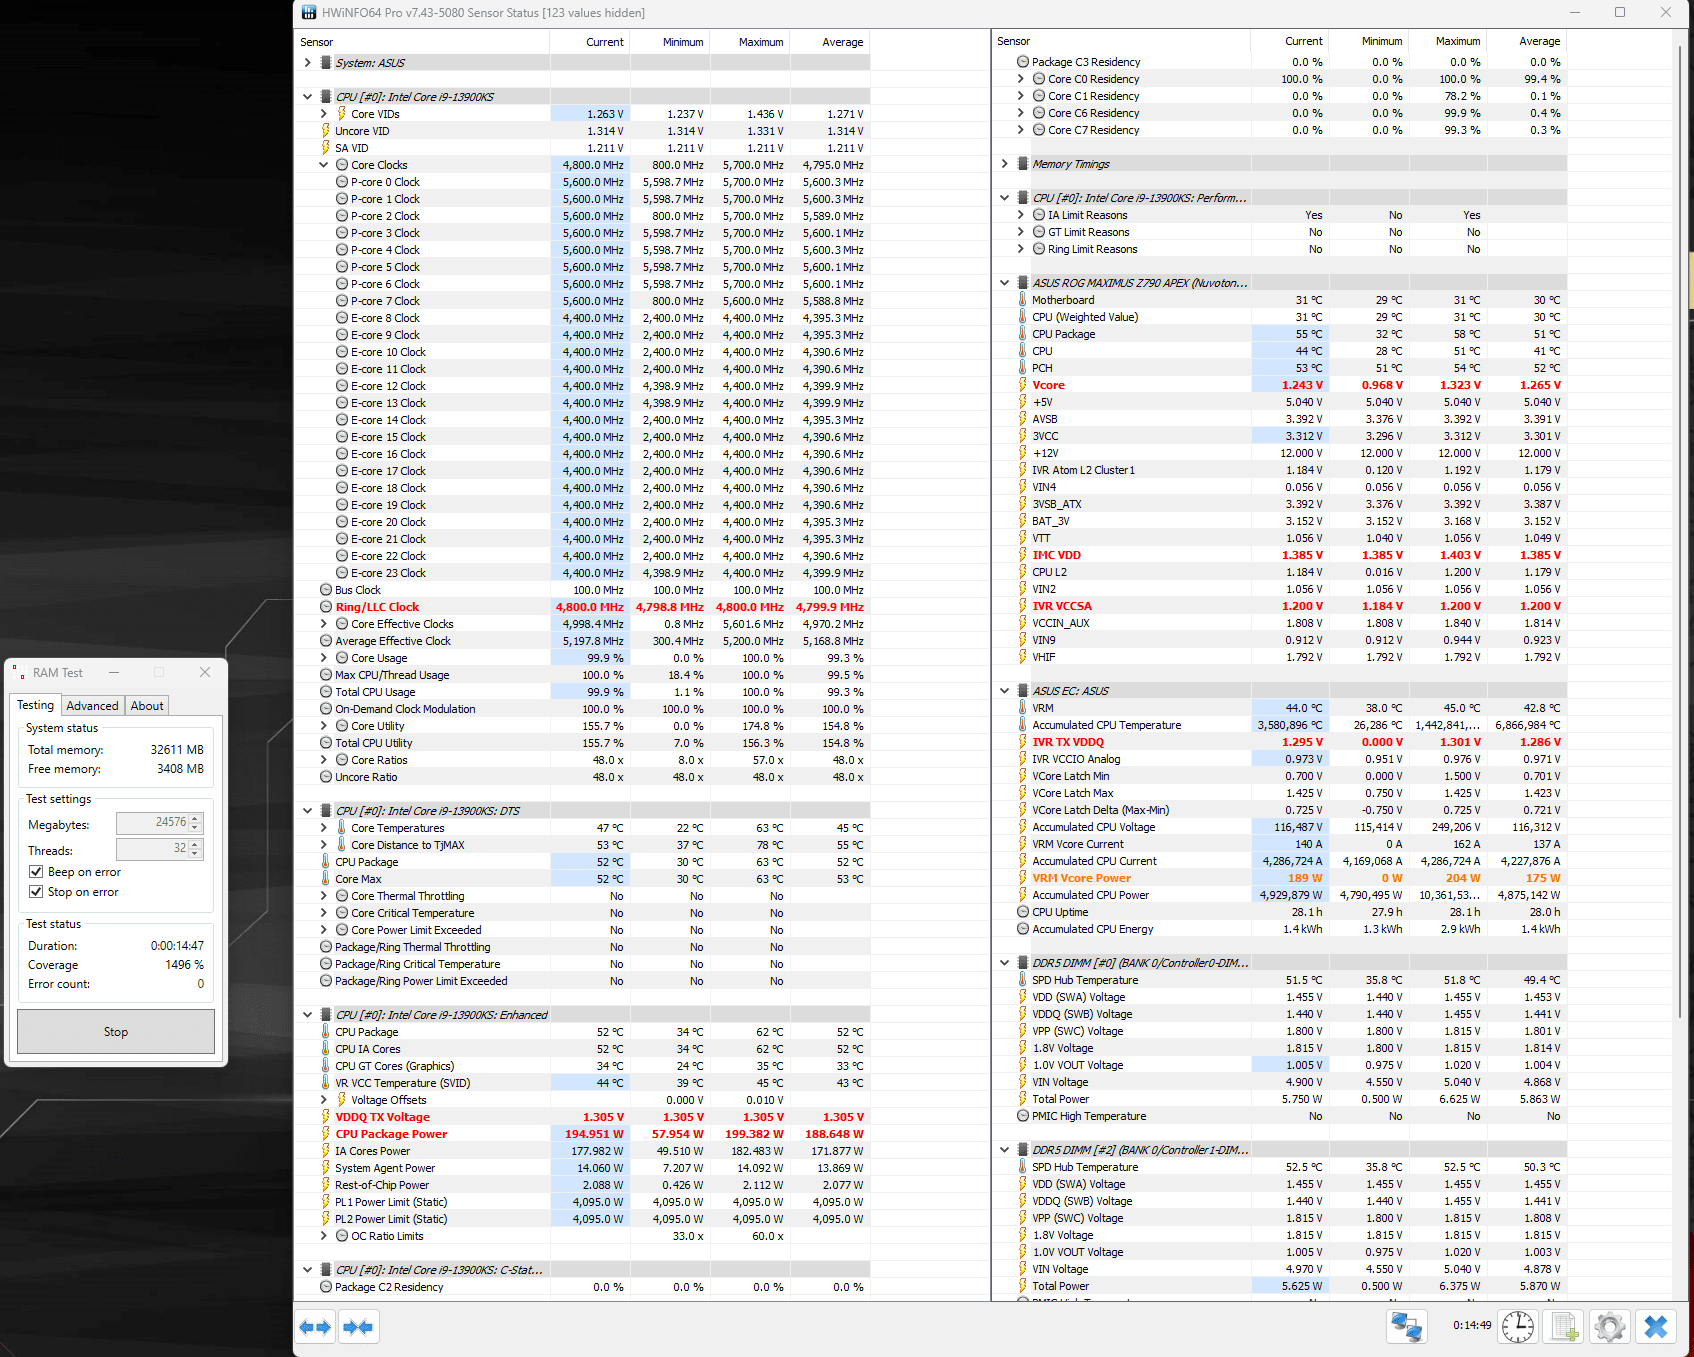Click the blue X close-sensors icon
This screenshot has width=1694, height=1357.
pyautogui.click(x=1656, y=1327)
